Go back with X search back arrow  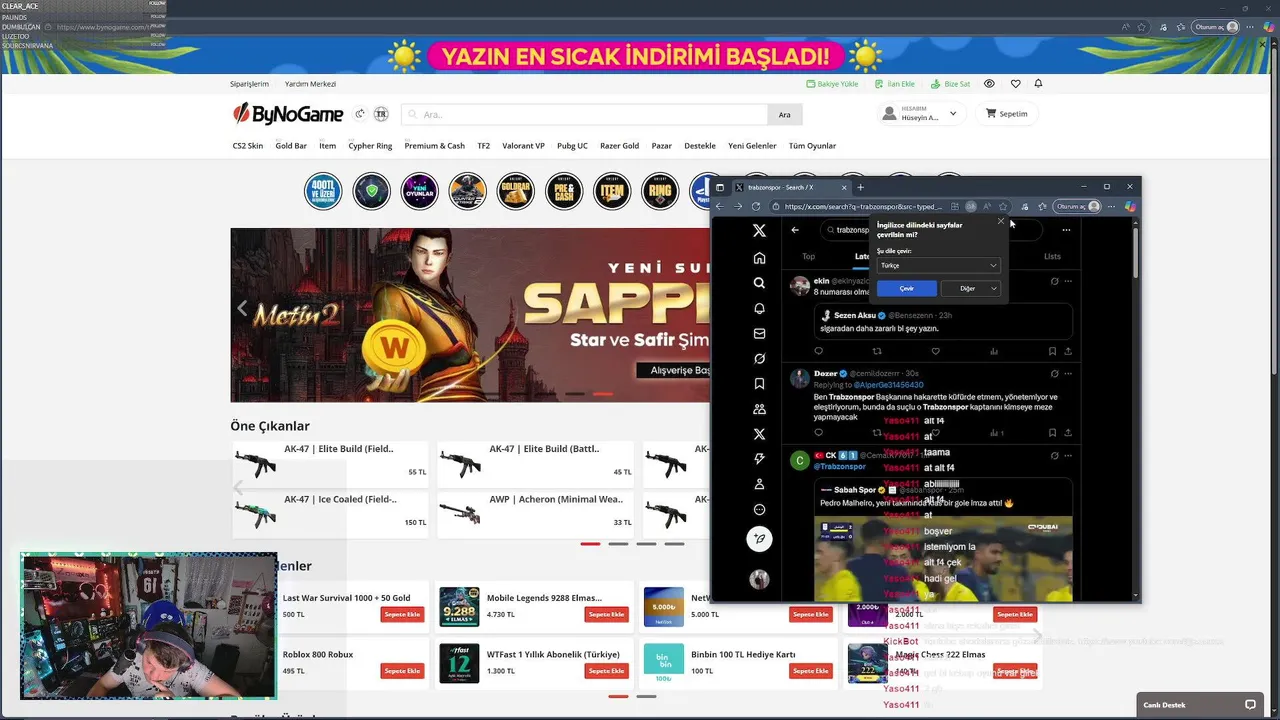795,230
